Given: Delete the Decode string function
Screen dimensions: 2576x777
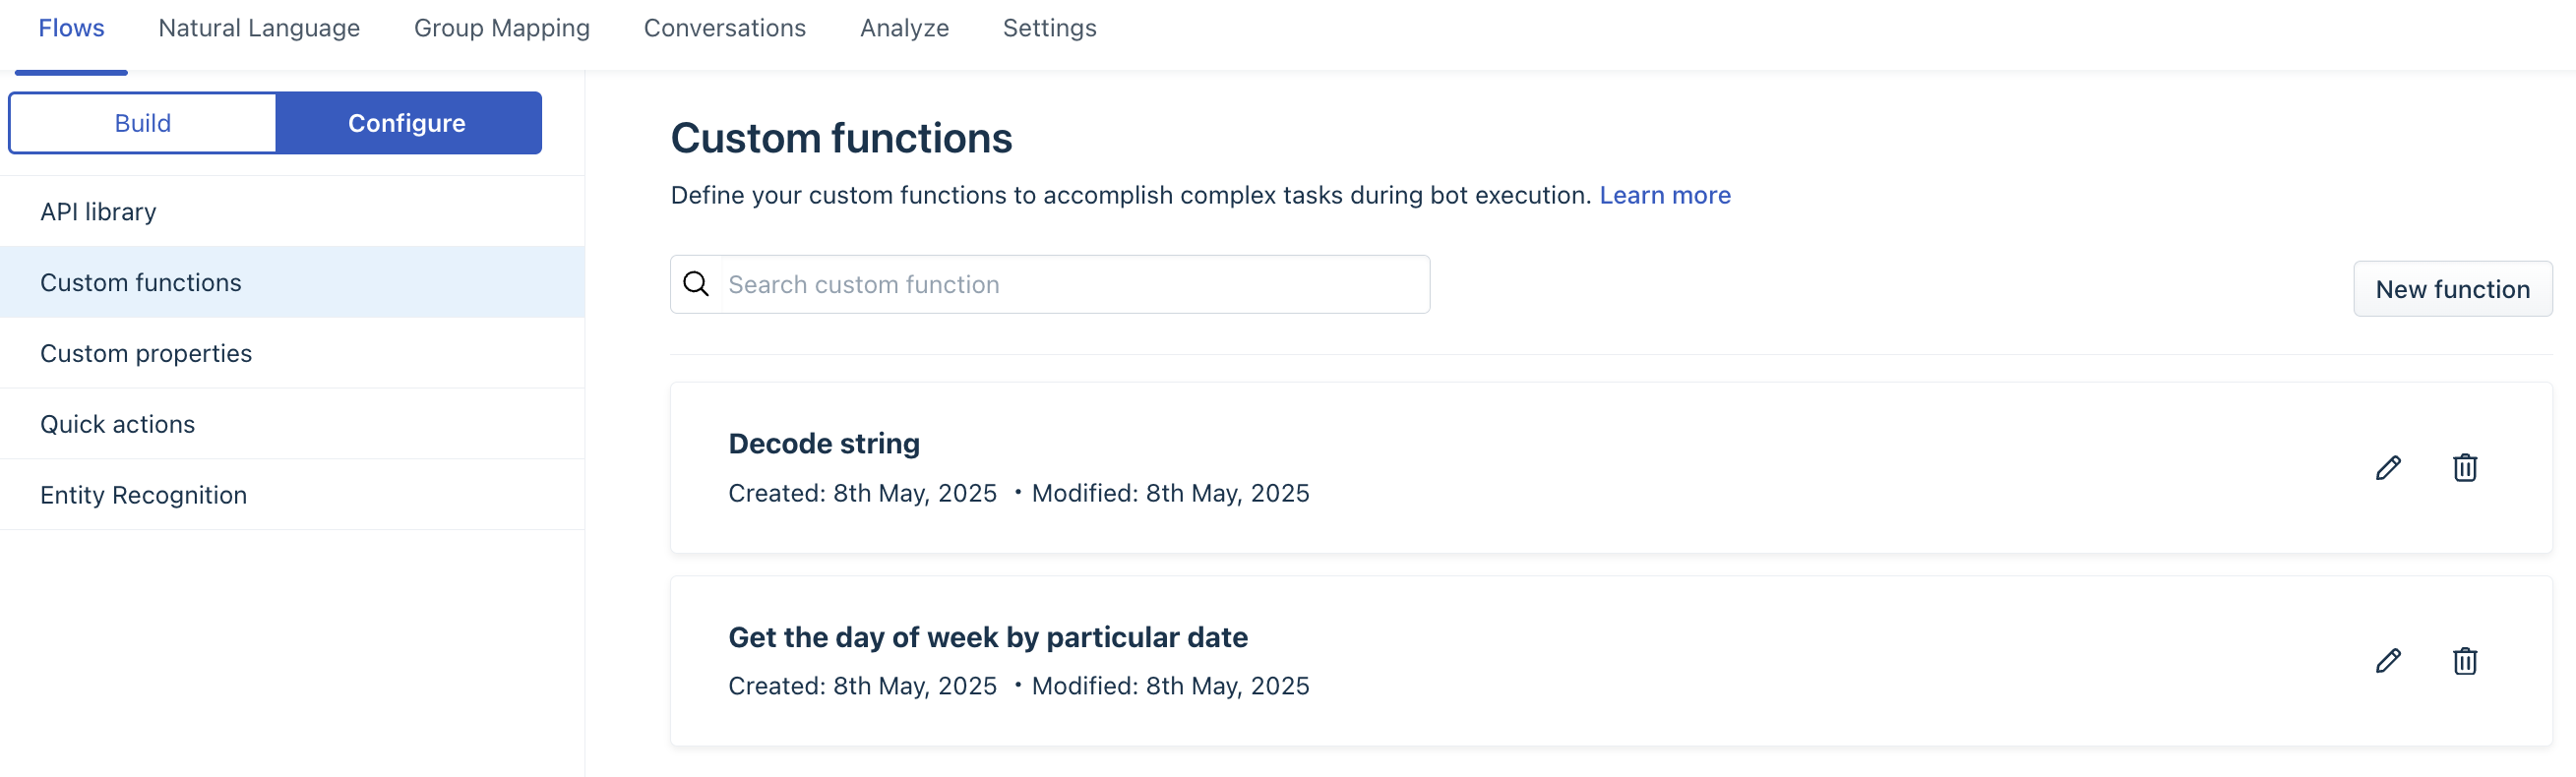Looking at the screenshot, I should (2464, 468).
